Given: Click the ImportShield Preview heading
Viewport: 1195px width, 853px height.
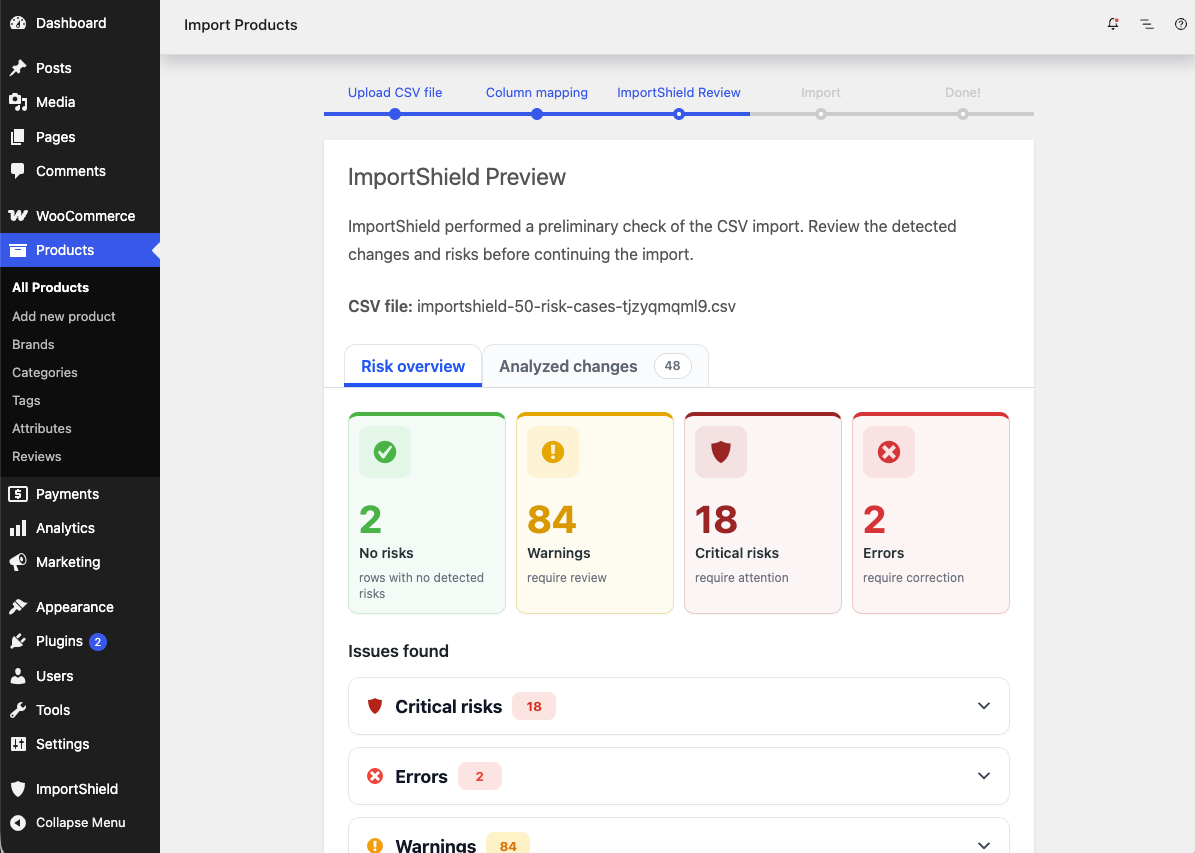Looking at the screenshot, I should pos(457,177).
